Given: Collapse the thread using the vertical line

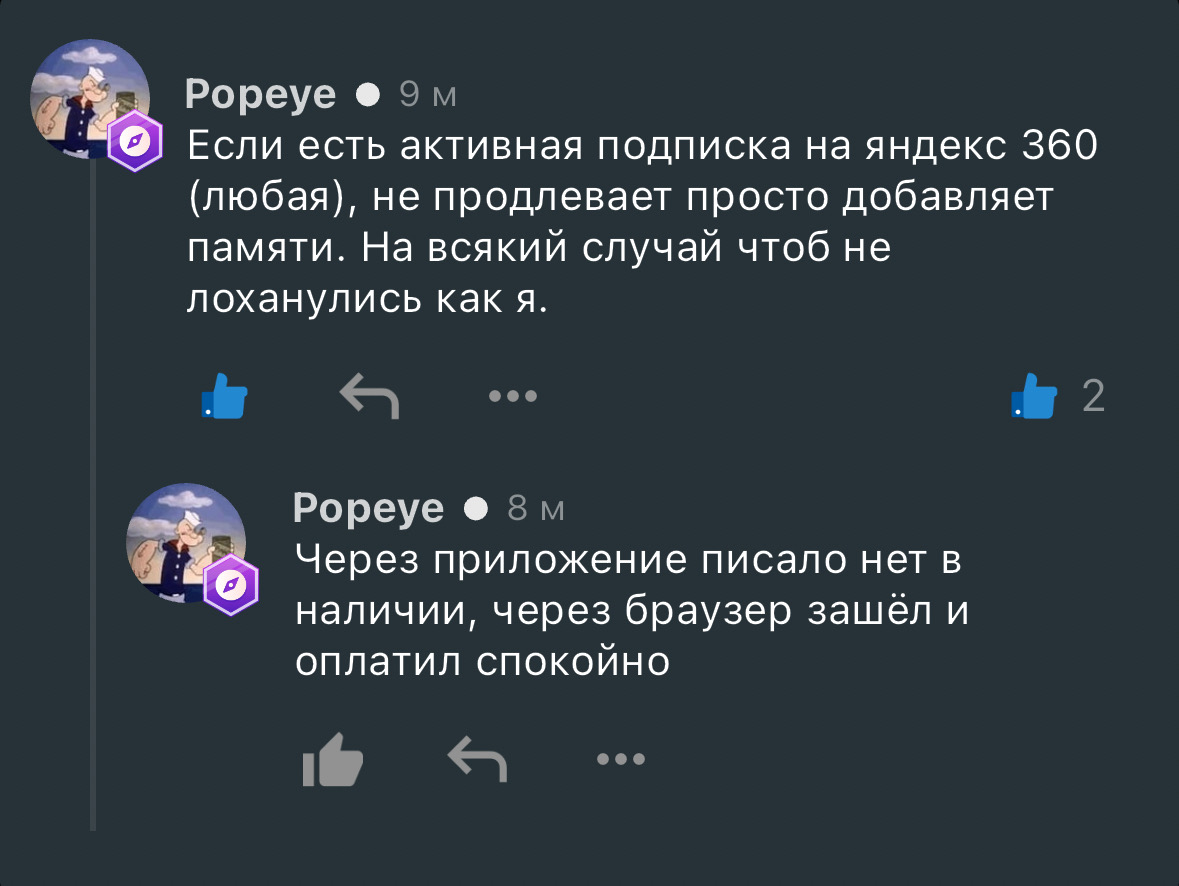Looking at the screenshot, I should pyautogui.click(x=93, y=500).
